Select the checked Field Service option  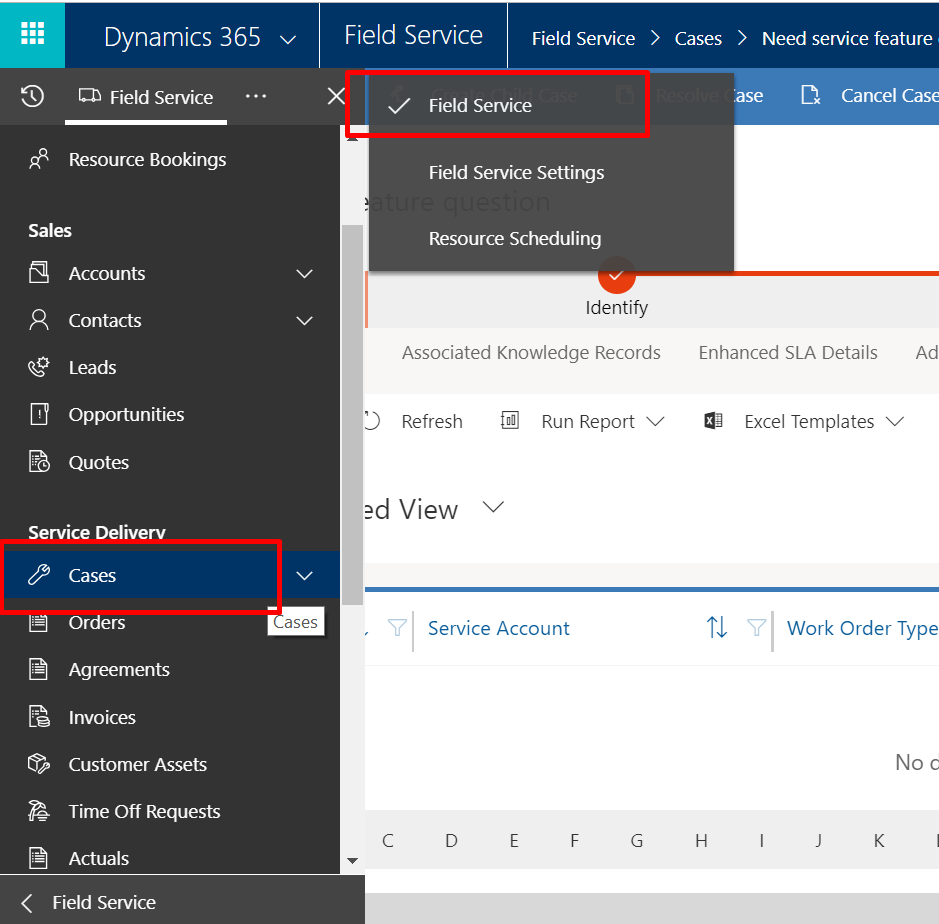tap(480, 105)
